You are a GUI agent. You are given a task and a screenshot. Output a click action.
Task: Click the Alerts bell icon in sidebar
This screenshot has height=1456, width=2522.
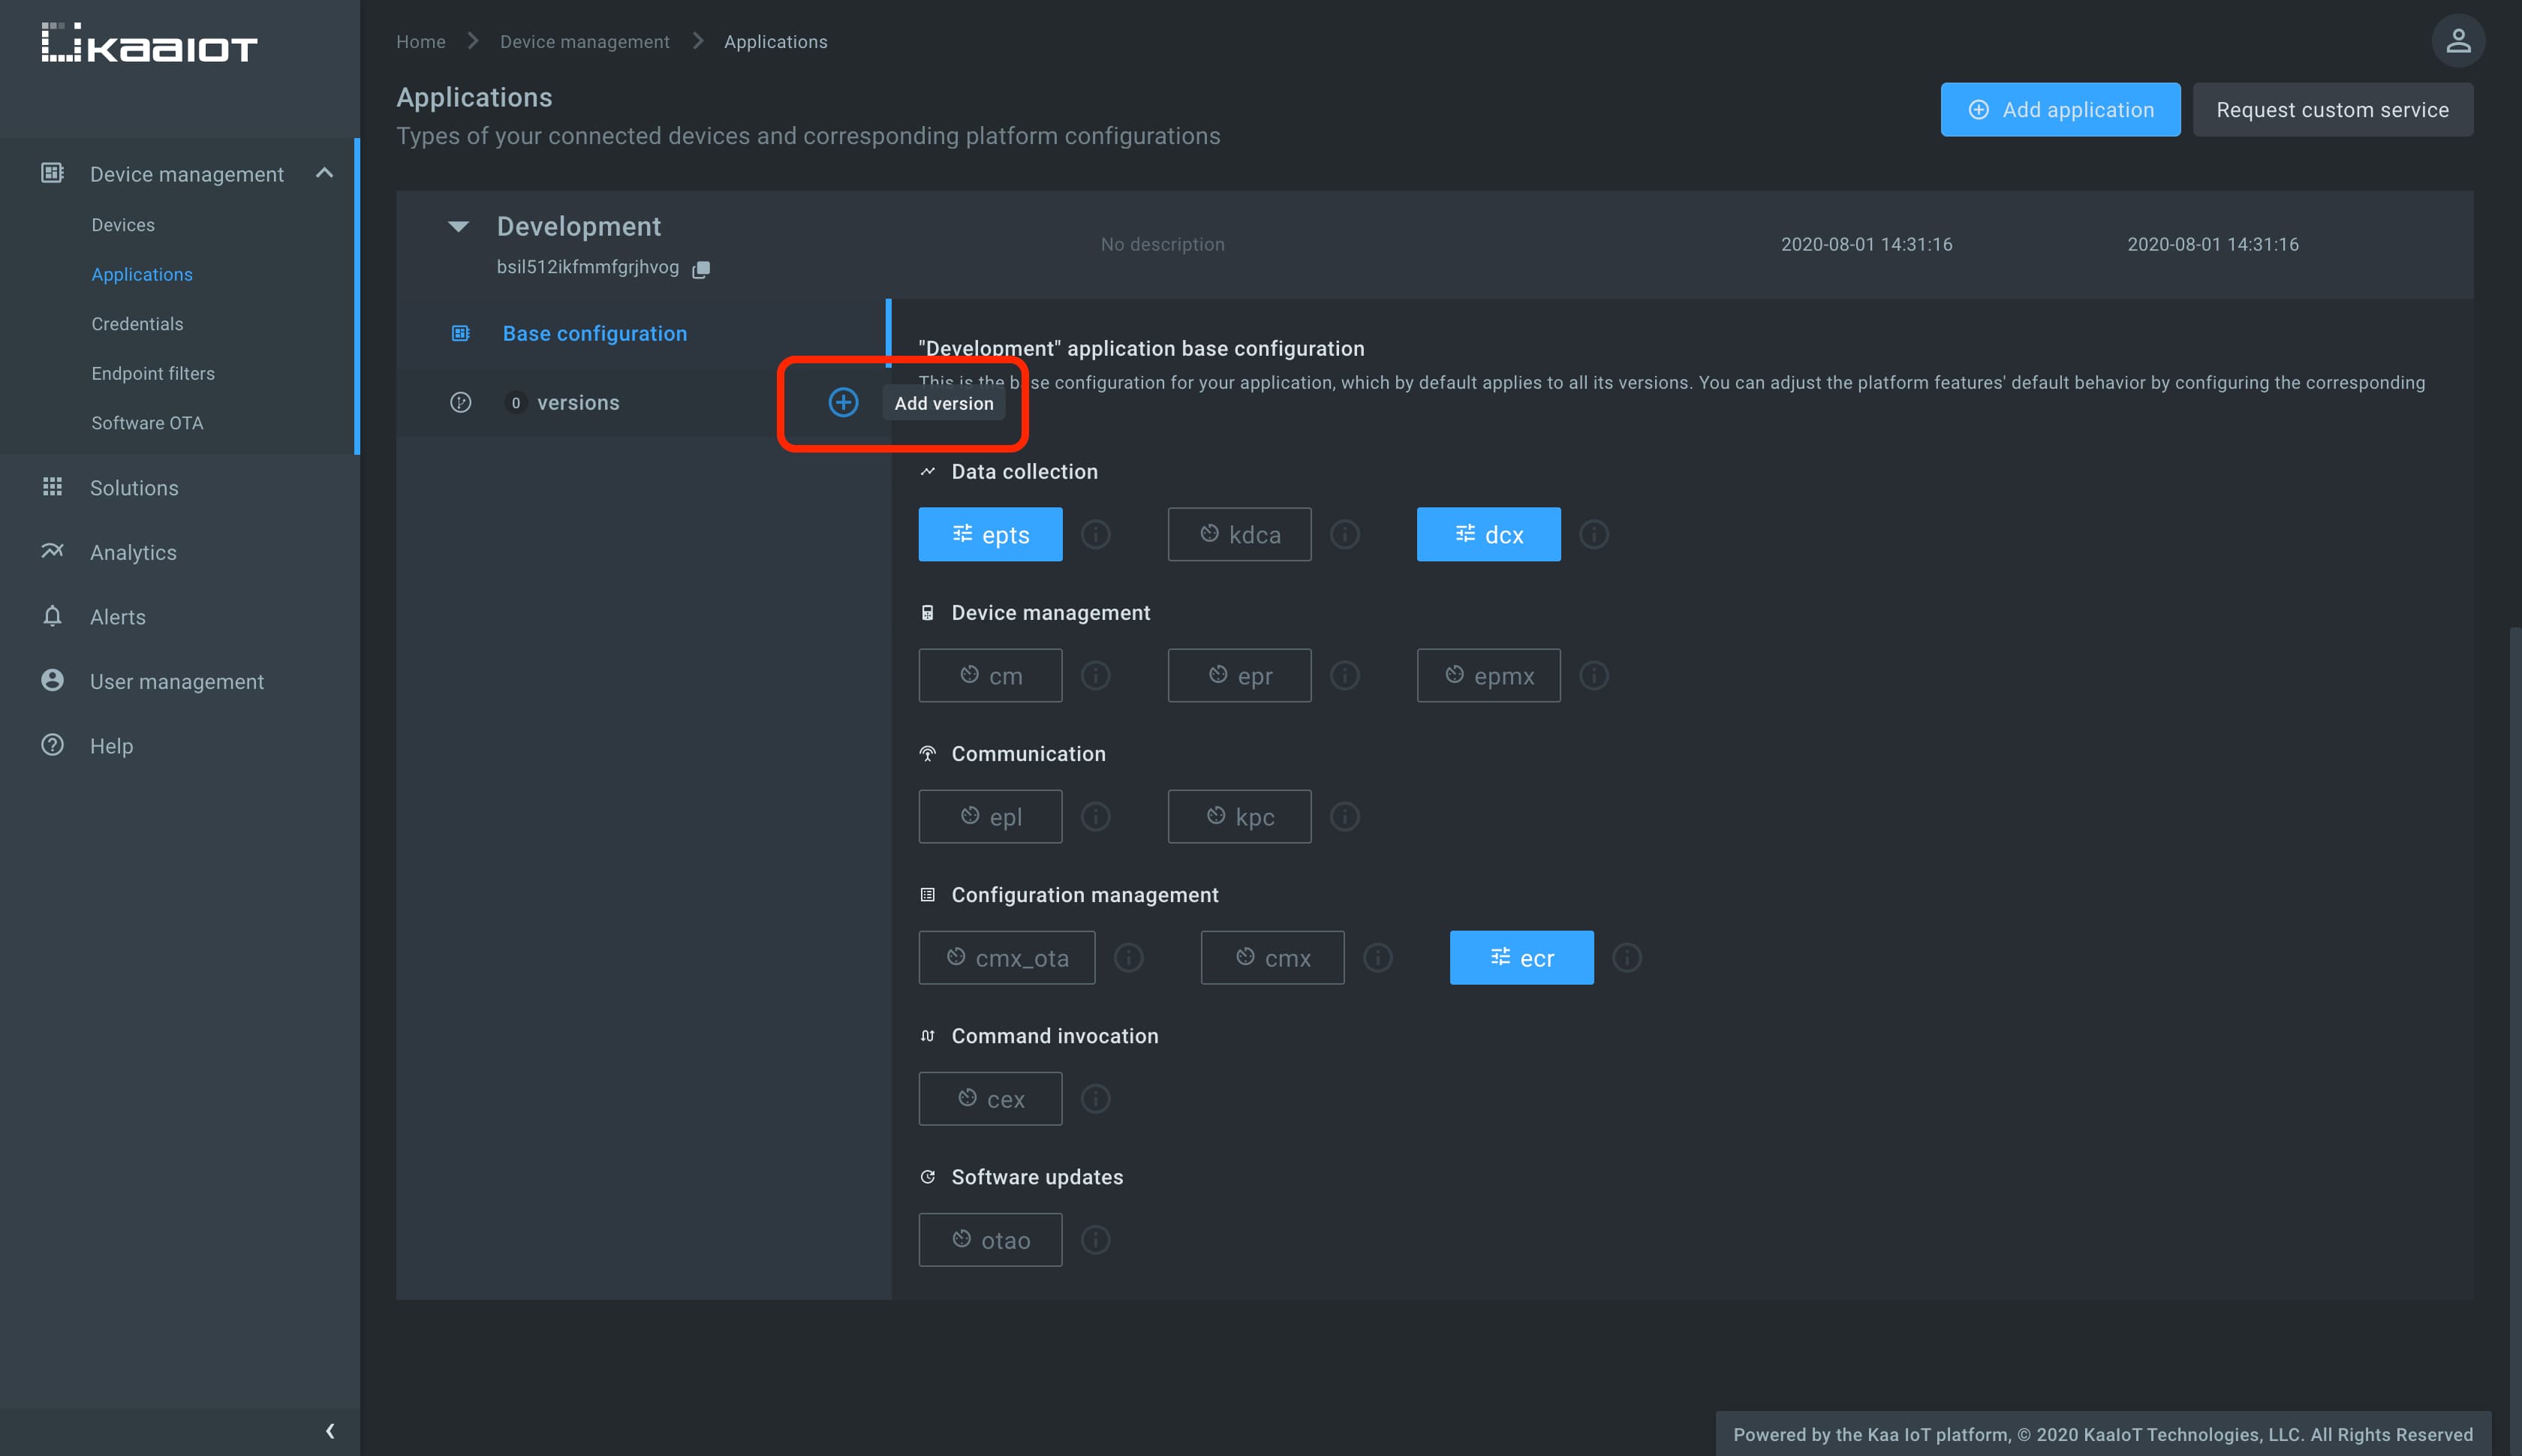click(52, 615)
